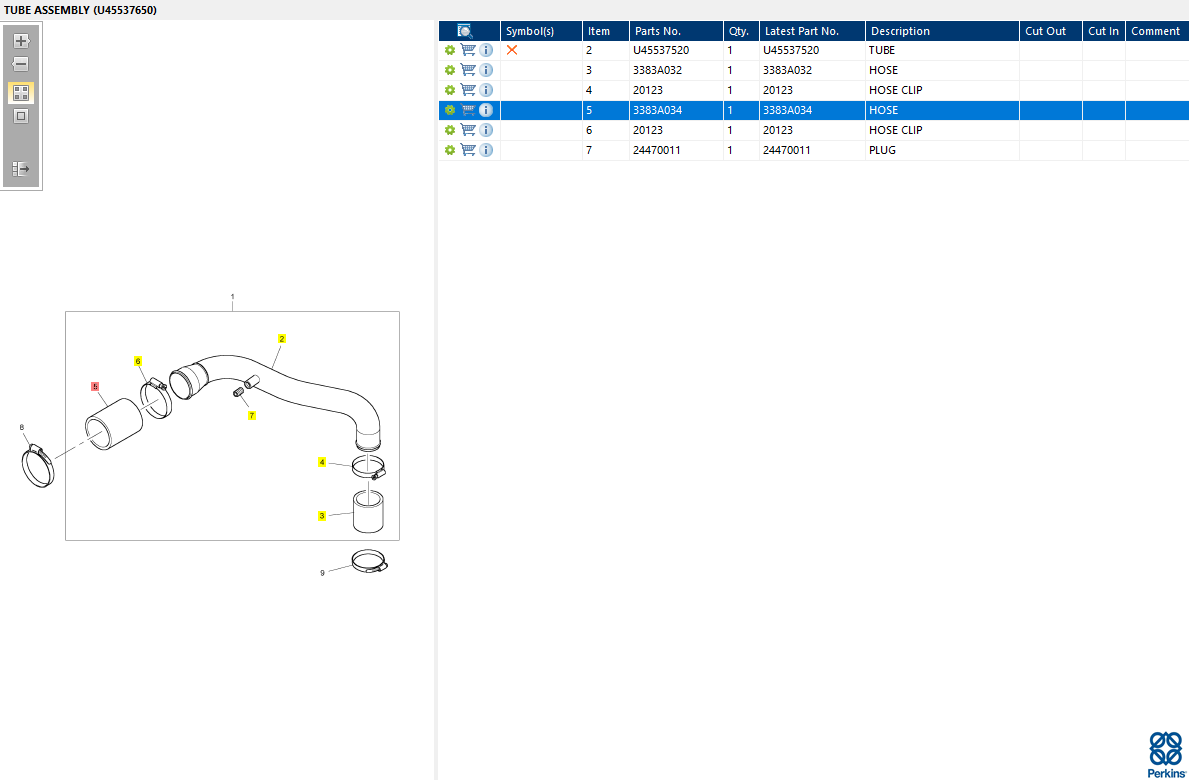Click the fit-to-window view icon
The height and width of the screenshot is (780, 1189).
click(21, 93)
